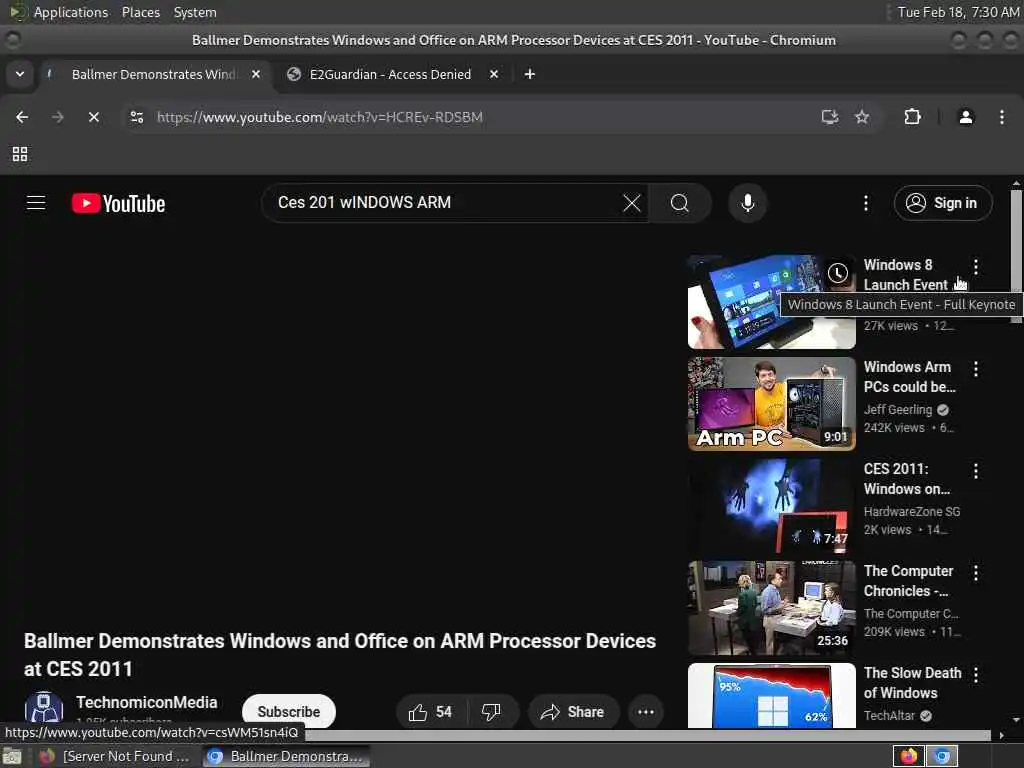Go to the YouTube home logo
1024x768 pixels.
(118, 203)
